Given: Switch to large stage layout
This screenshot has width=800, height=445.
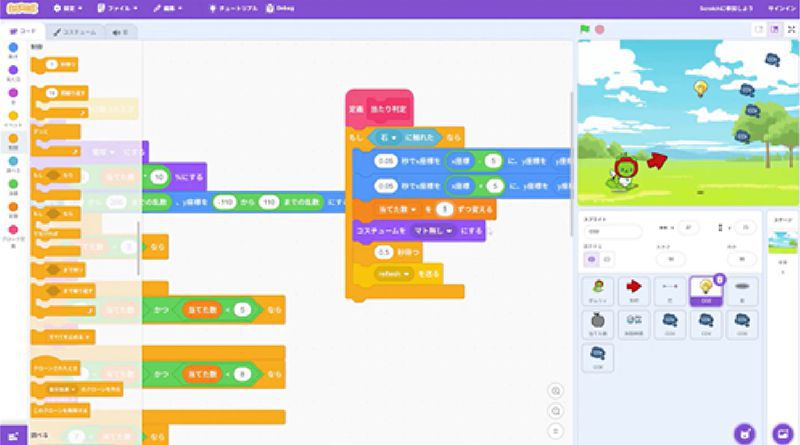Looking at the screenshot, I should pos(774,30).
